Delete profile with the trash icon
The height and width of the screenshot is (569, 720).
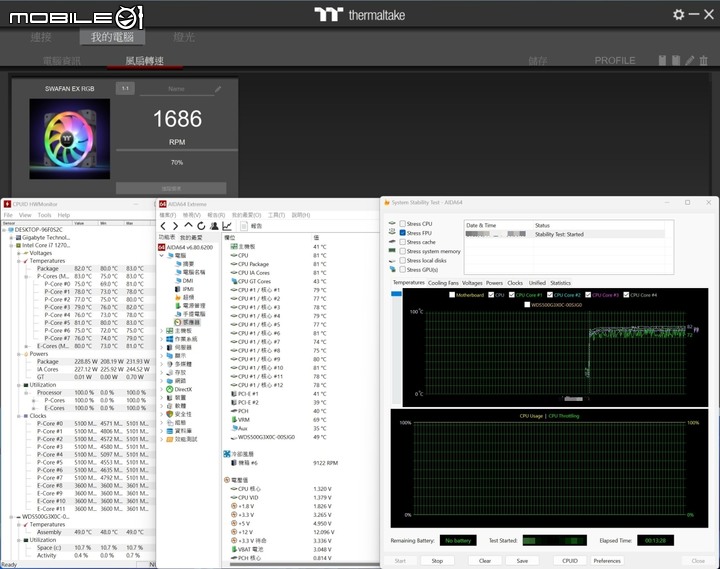(703, 61)
